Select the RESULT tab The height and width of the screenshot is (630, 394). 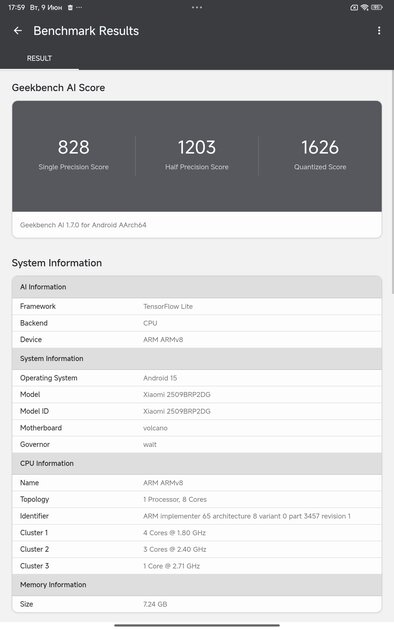[x=39, y=58]
